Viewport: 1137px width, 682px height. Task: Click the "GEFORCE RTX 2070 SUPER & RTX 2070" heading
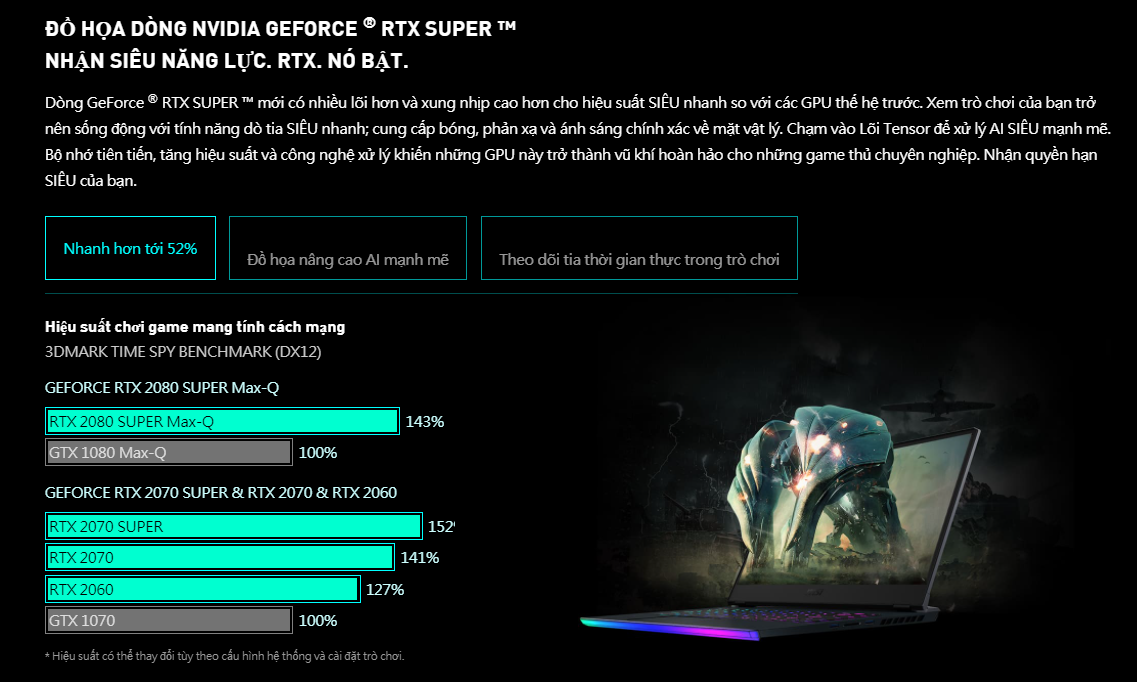(x=221, y=492)
